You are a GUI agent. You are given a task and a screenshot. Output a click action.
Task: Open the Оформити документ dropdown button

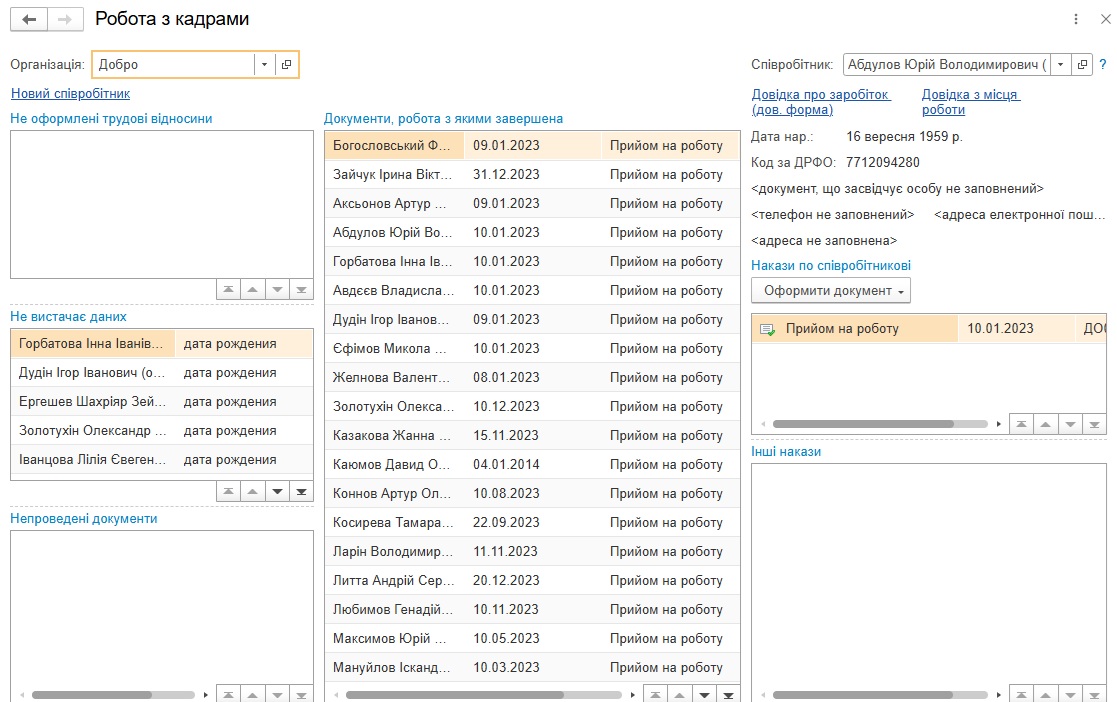click(831, 291)
